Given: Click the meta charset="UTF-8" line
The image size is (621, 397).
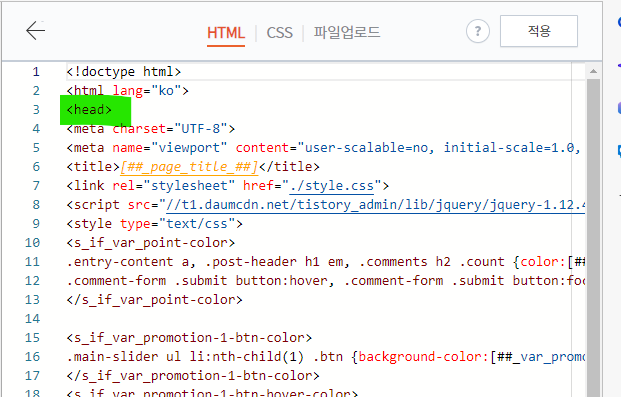Looking at the screenshot, I should [x=150, y=129].
